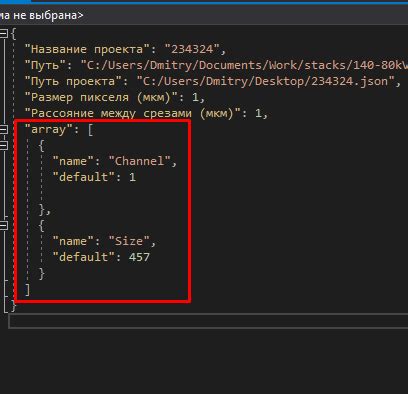Click the "default" key with value 1
408x394 pixels.
(84, 177)
